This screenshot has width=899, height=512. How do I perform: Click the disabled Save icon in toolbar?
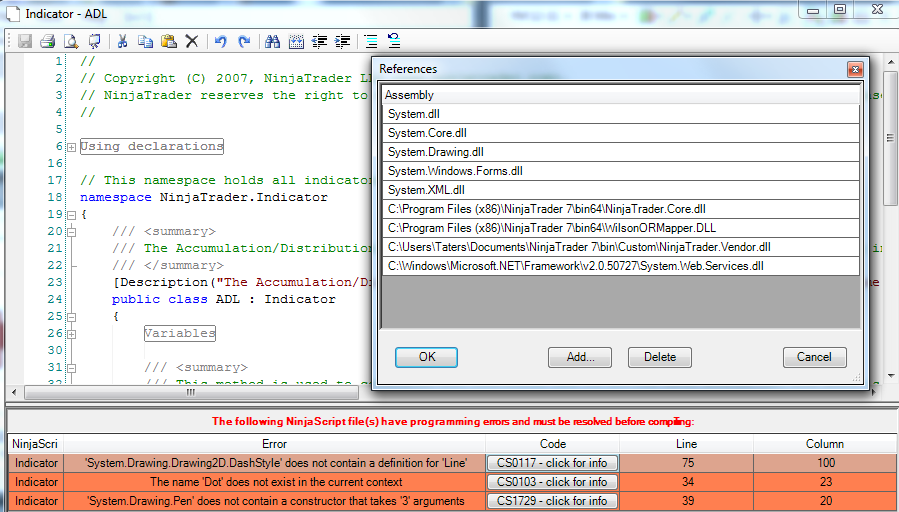[25, 41]
